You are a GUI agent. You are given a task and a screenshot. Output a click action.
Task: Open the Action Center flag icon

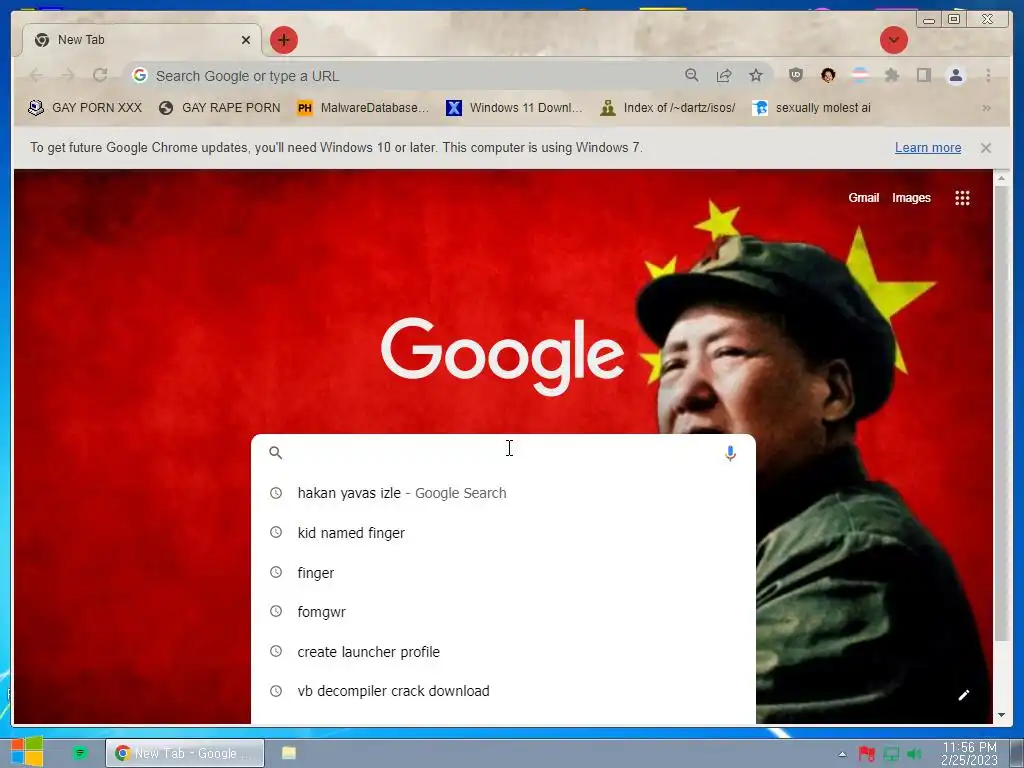[x=867, y=754]
